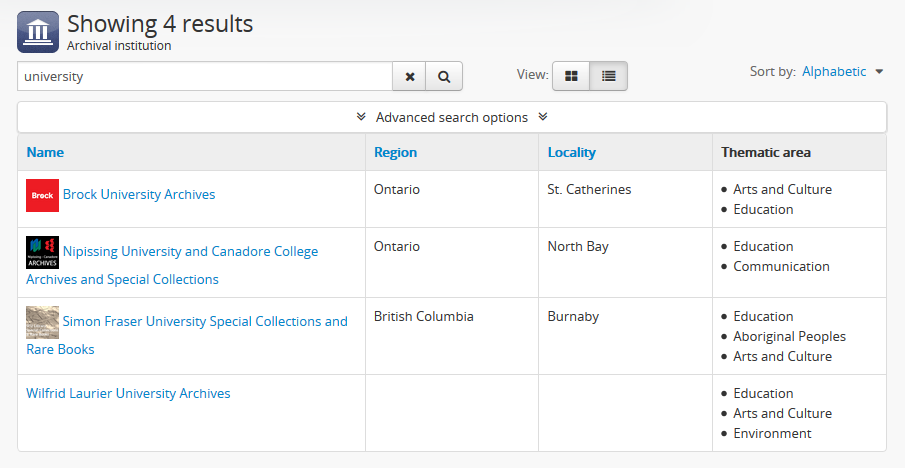Click the dropdown caret next to Alphabetic

pos(879,72)
